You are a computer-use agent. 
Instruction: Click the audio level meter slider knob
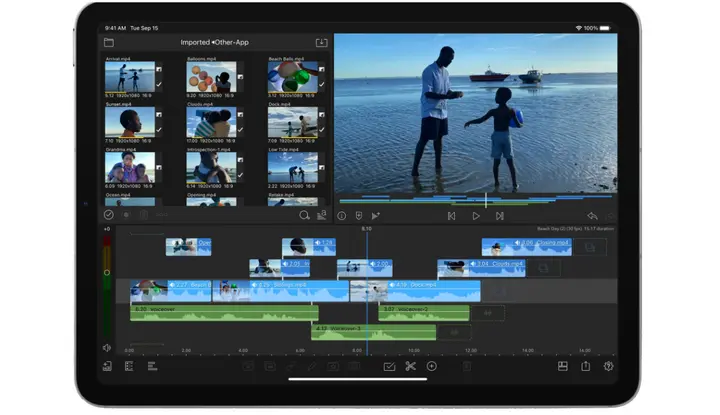107,273
